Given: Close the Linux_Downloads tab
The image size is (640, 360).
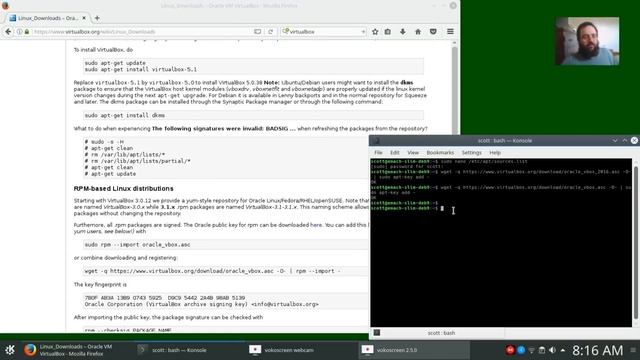Looking at the screenshot, I should 84,18.
